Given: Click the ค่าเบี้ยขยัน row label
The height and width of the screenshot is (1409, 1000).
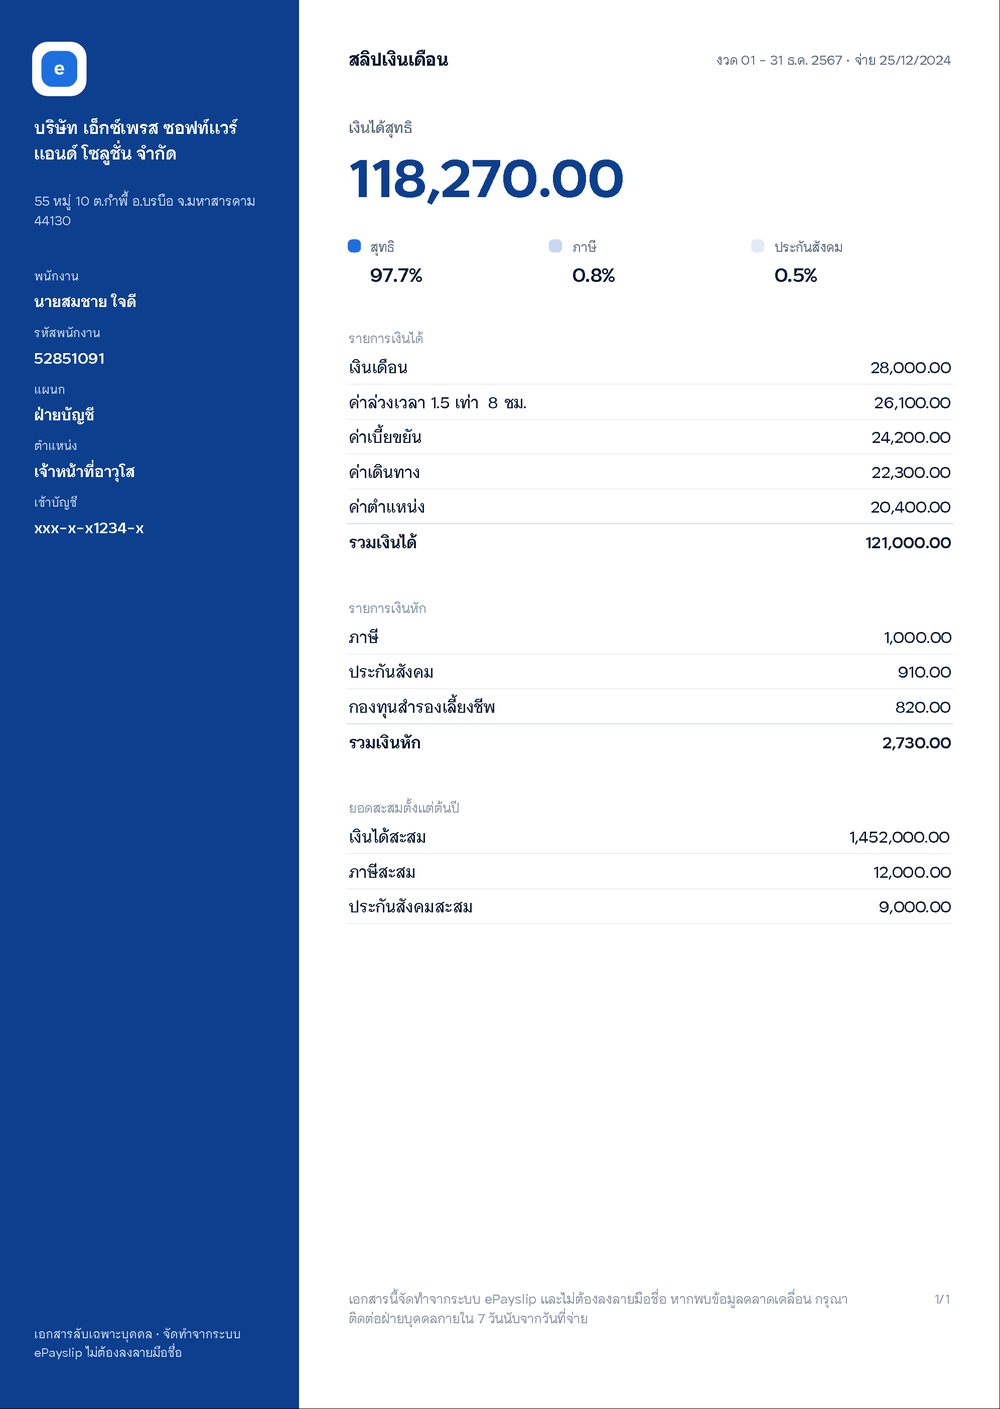Looking at the screenshot, I should pos(385,438).
